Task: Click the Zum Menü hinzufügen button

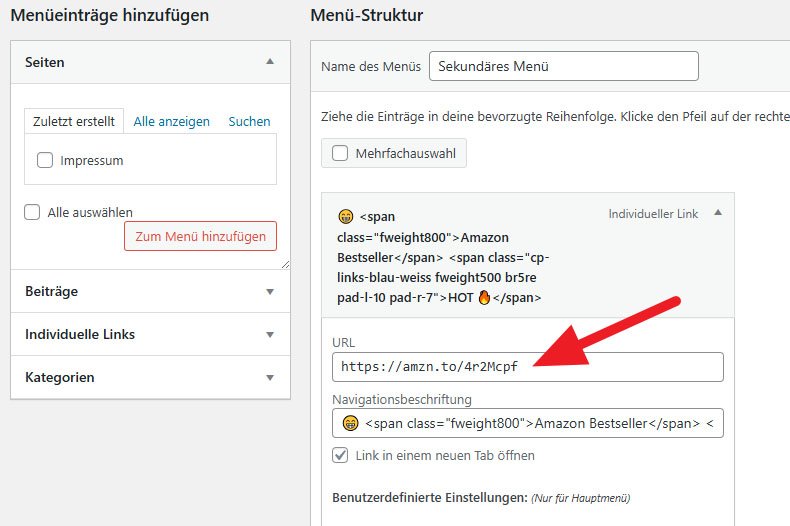Action: tap(200, 237)
